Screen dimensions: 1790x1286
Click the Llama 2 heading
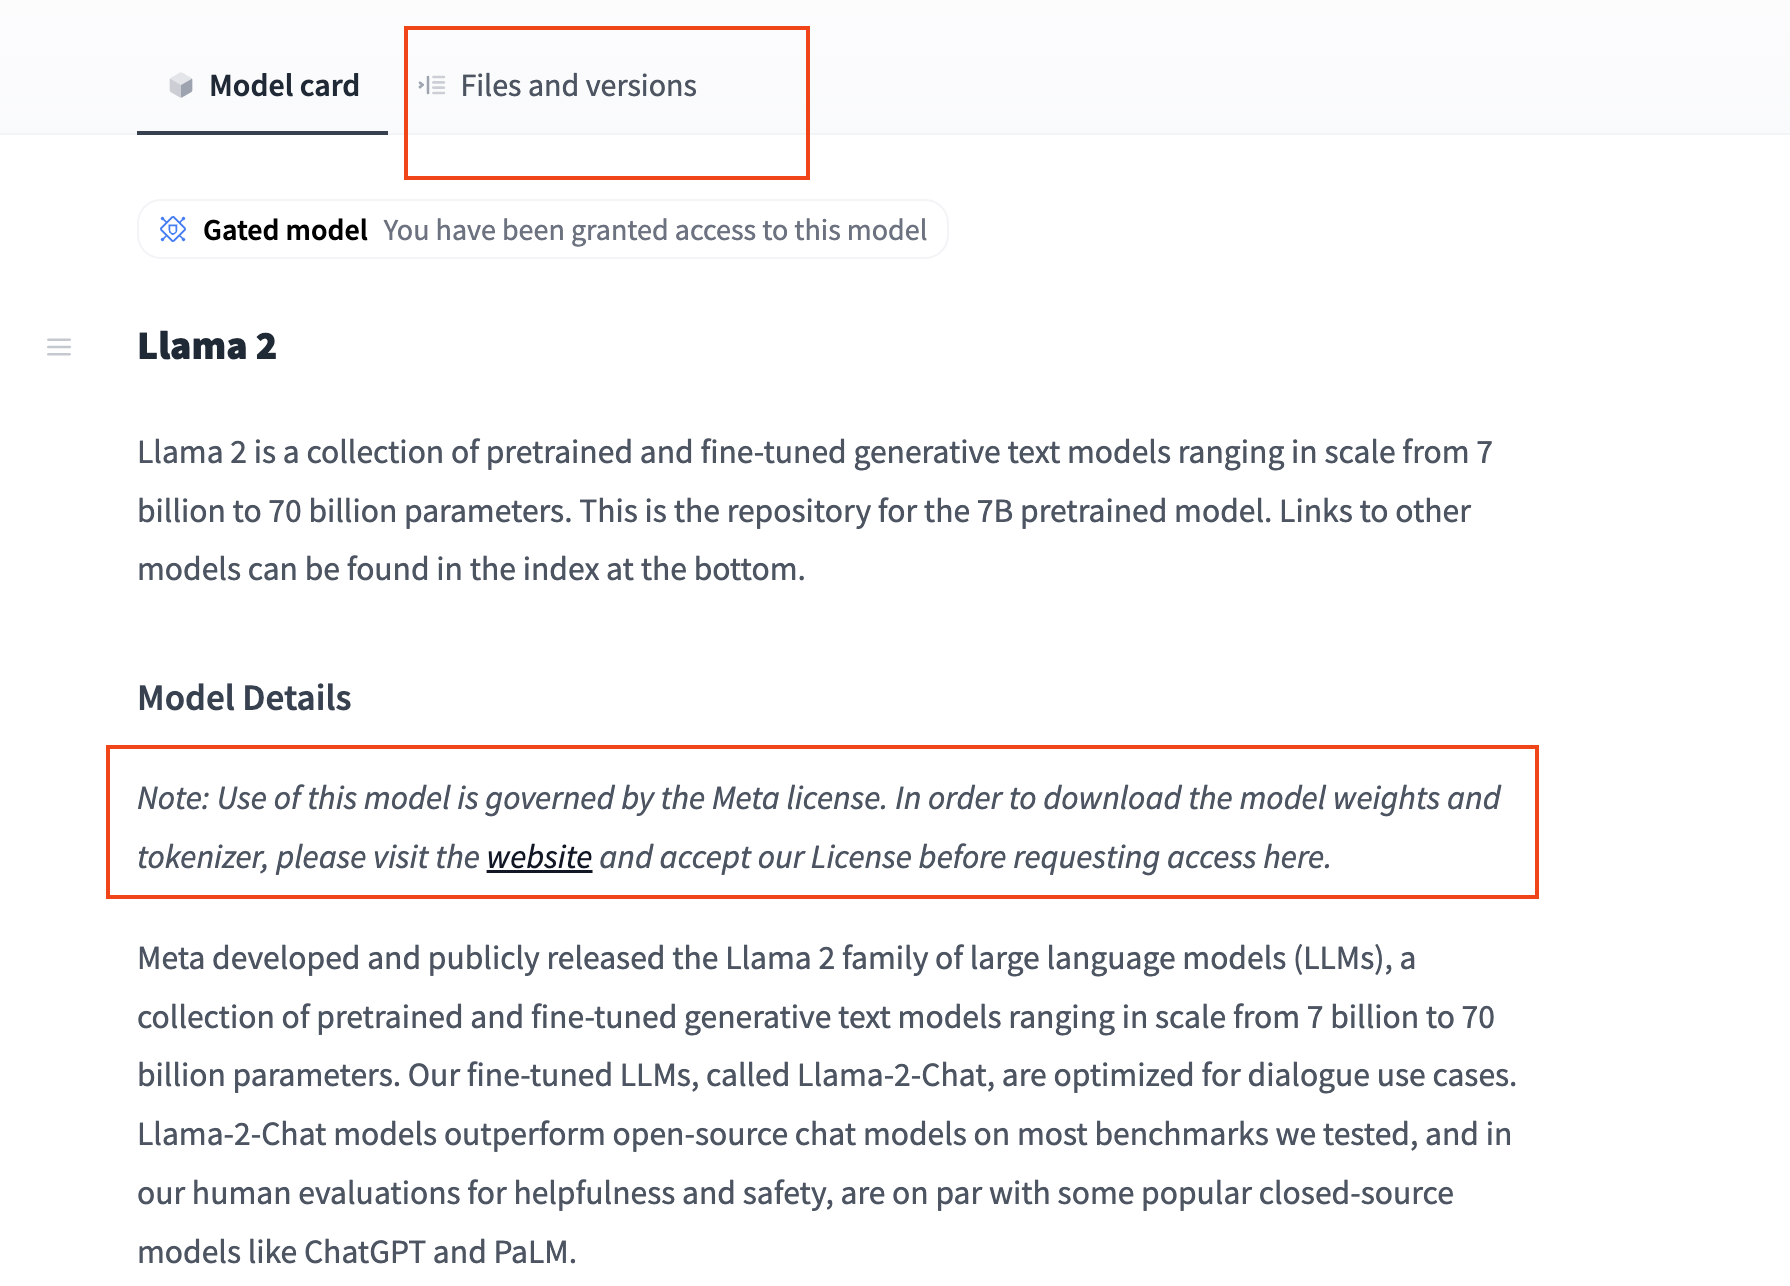[207, 346]
